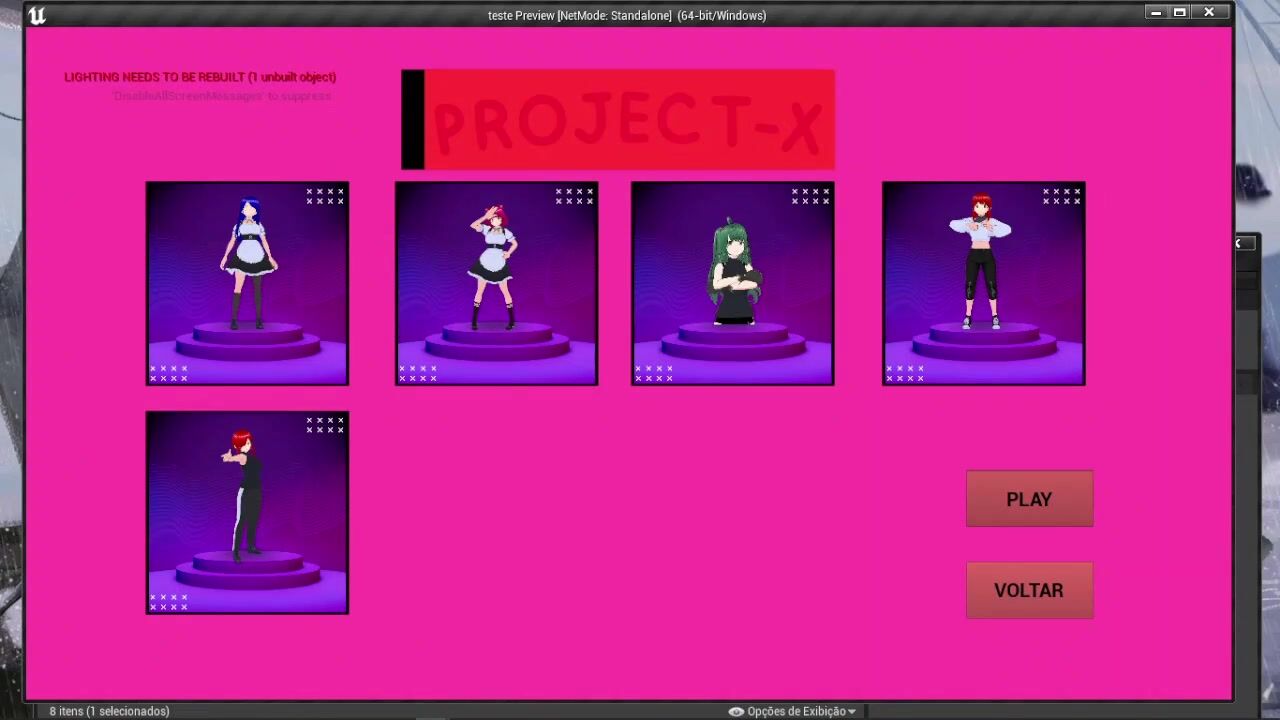Minimize the teste Preview window
This screenshot has width=1280, height=720.
pyautogui.click(x=1156, y=13)
